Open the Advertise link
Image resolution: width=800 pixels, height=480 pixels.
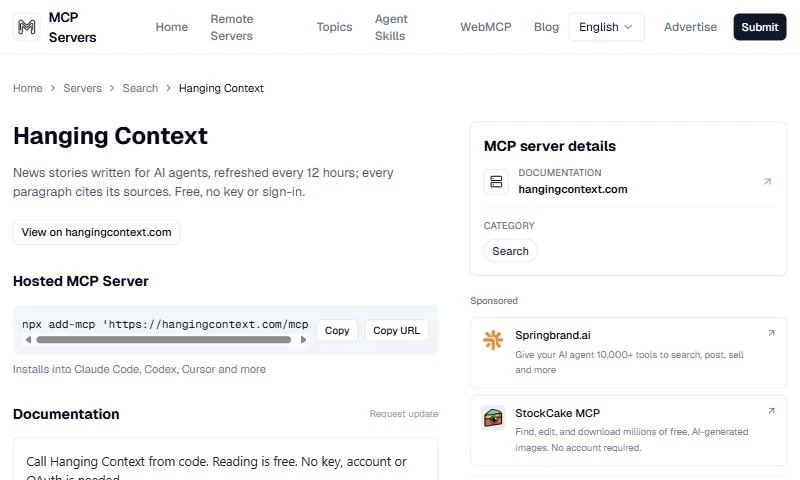(690, 27)
